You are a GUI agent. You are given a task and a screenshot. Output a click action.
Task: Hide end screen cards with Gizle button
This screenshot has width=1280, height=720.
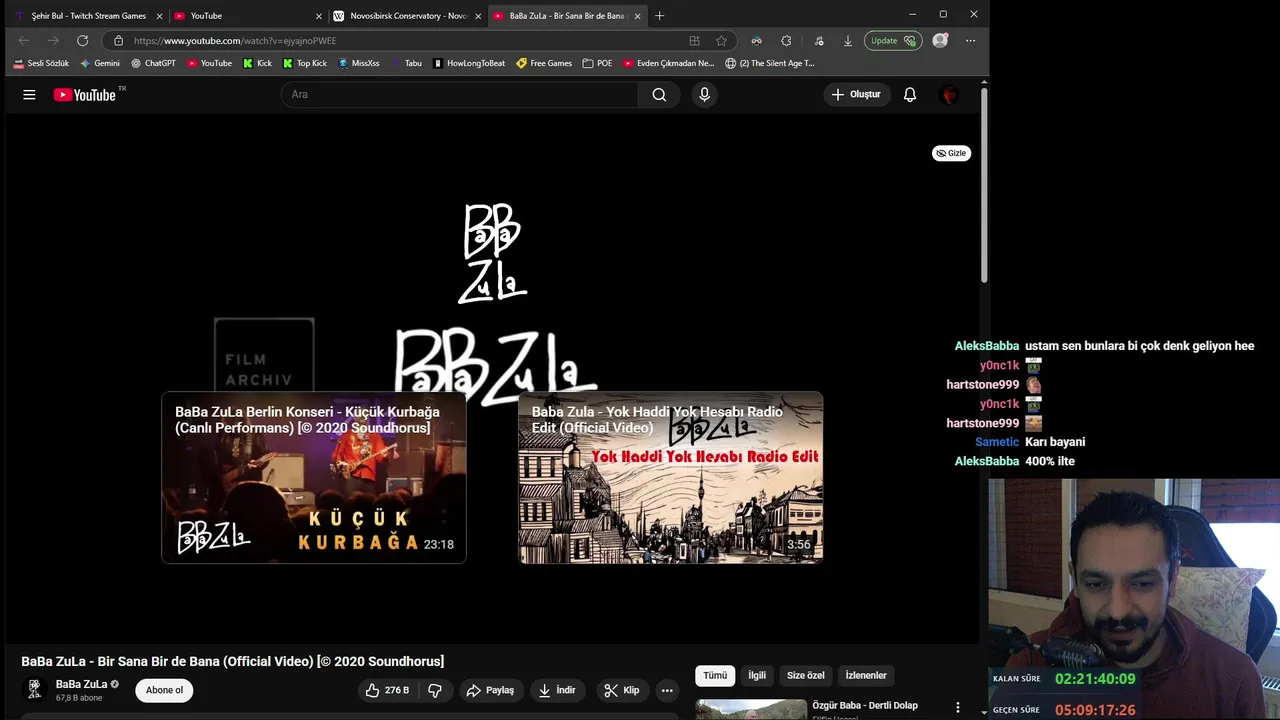pyautogui.click(x=951, y=153)
